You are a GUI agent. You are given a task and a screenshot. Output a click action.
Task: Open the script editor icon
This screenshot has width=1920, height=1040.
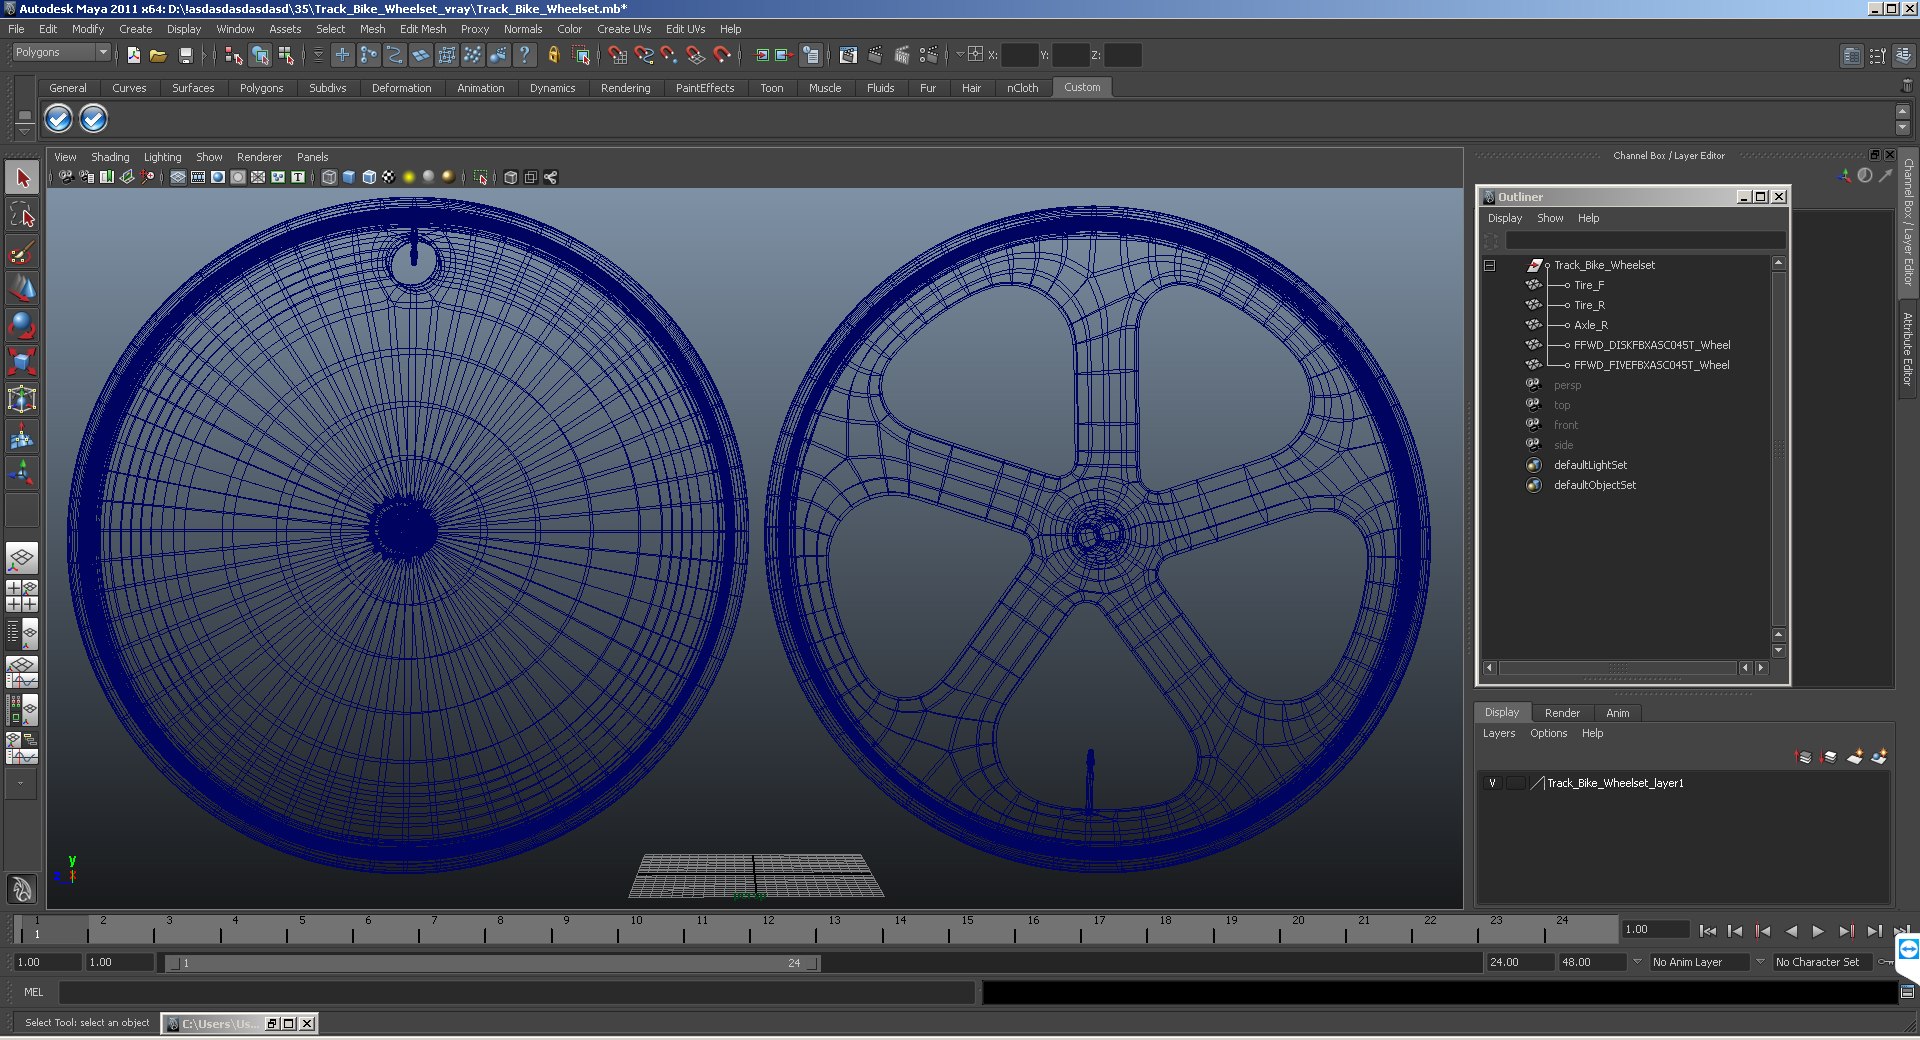point(1907,992)
